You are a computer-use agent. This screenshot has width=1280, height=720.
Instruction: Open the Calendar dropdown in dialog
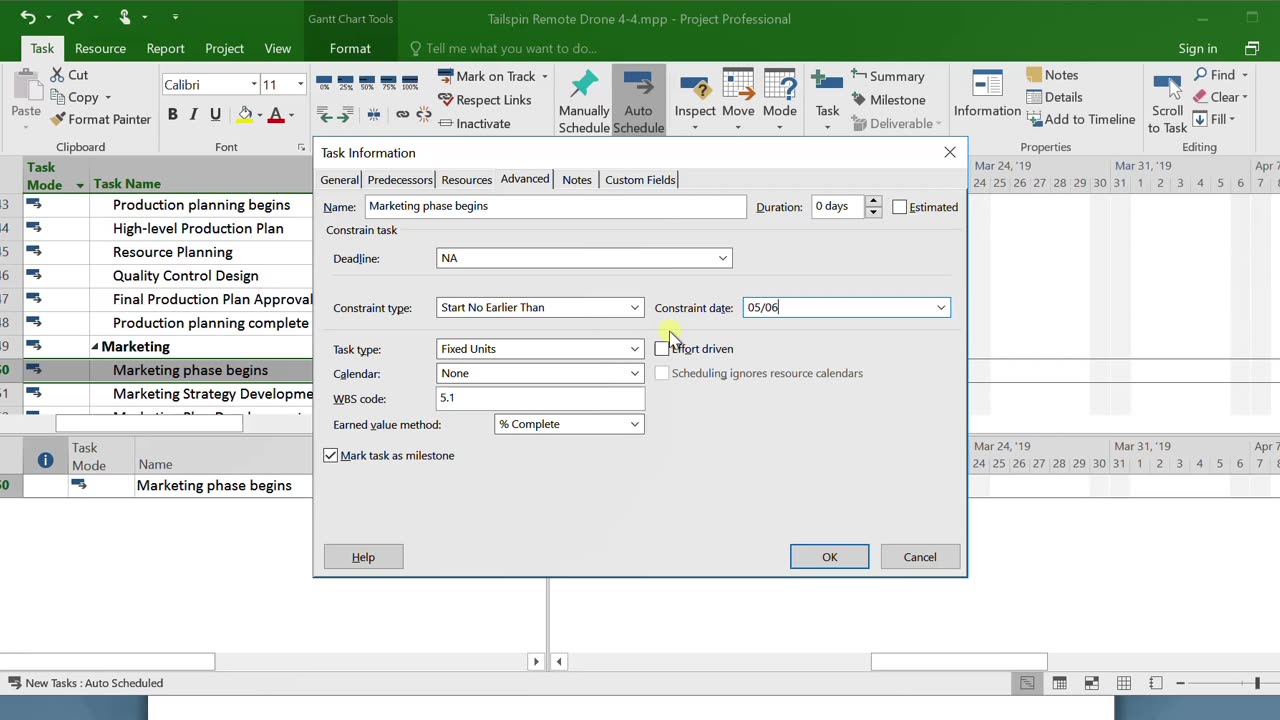click(x=634, y=374)
